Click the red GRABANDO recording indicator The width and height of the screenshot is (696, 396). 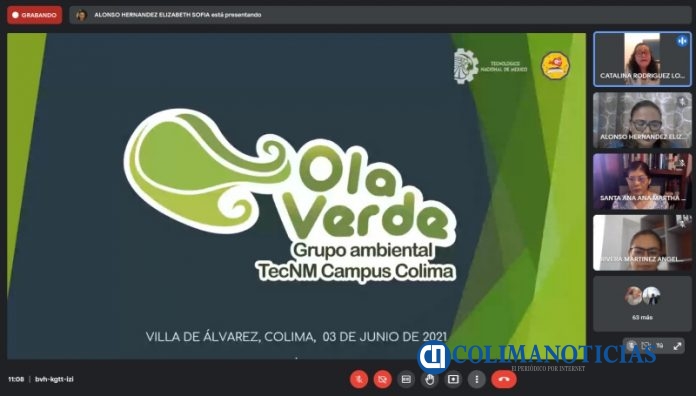pyautogui.click(x=35, y=15)
